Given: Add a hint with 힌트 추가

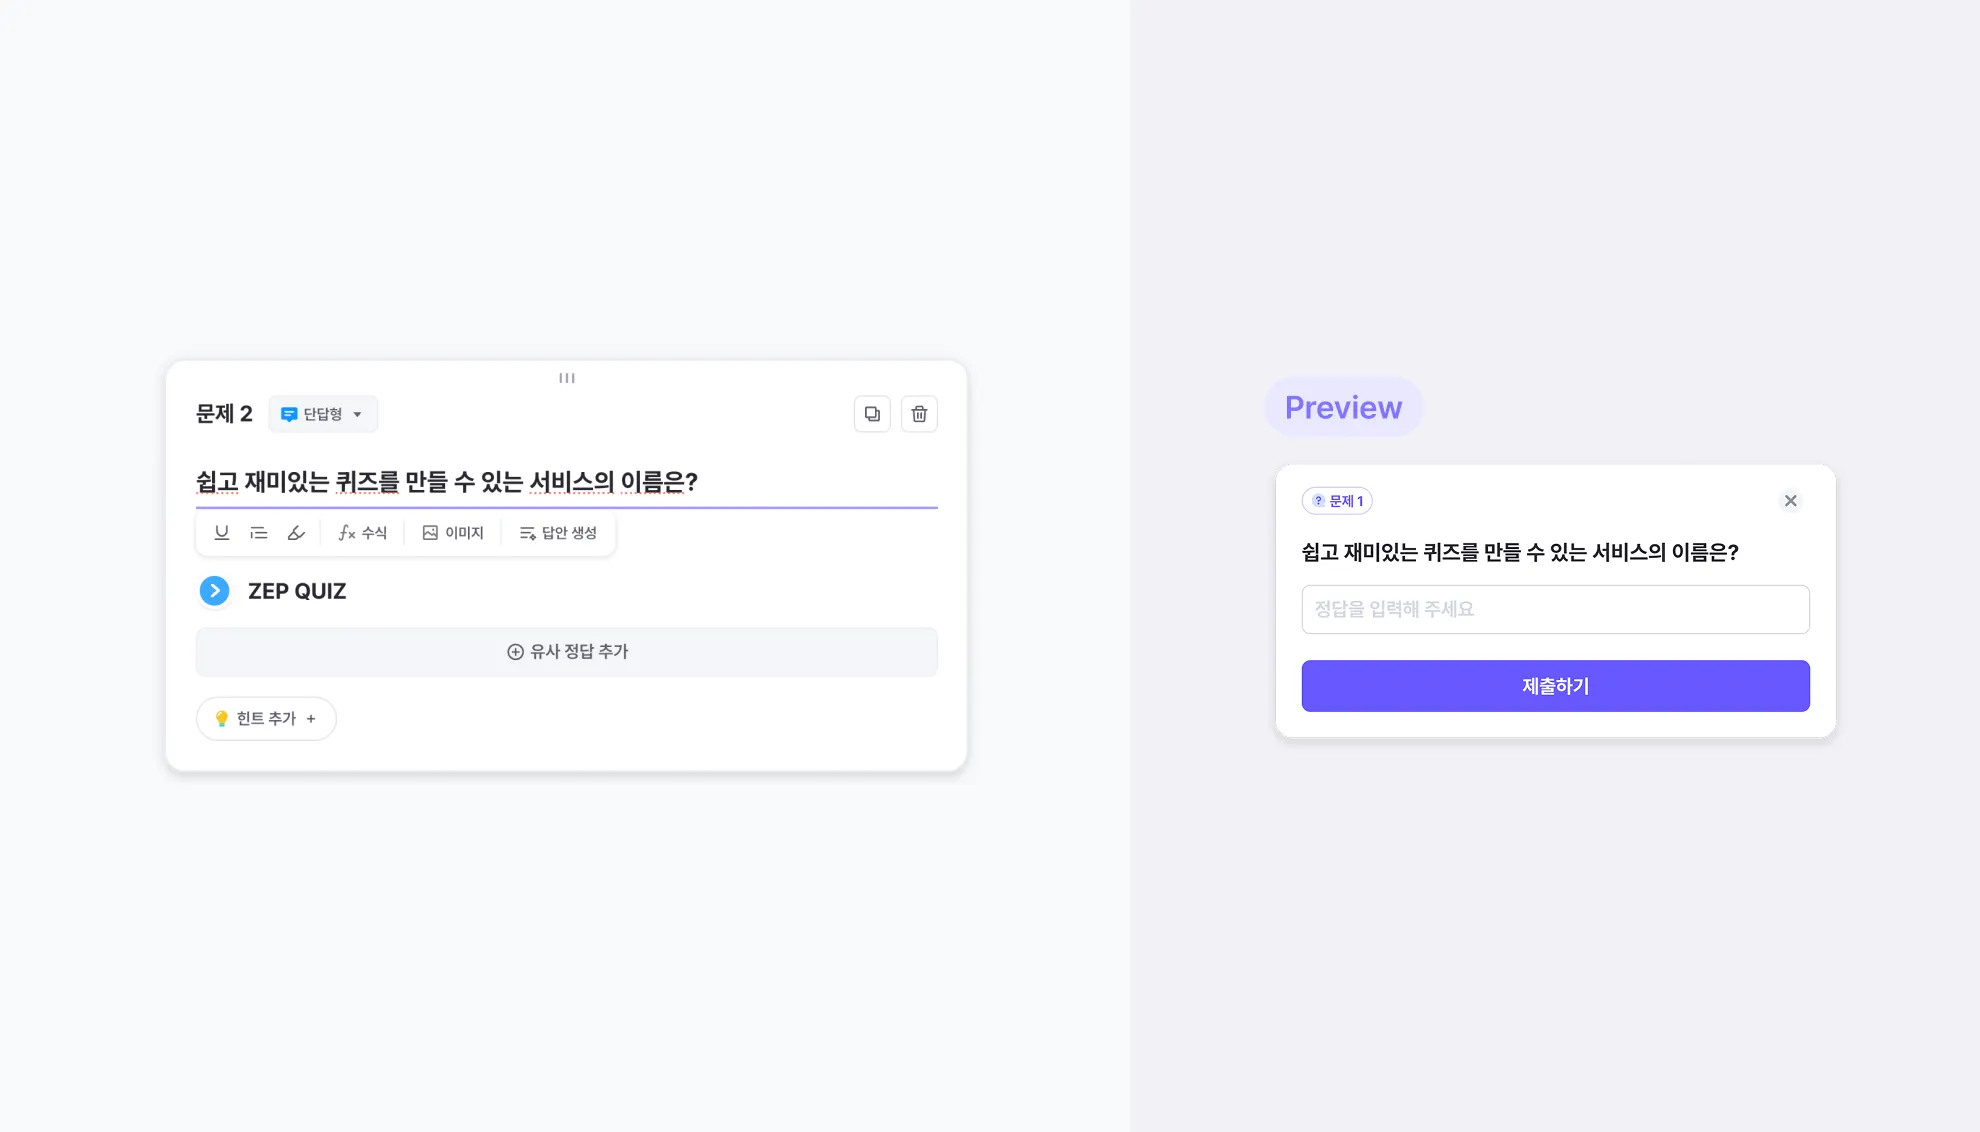Looking at the screenshot, I should [x=266, y=719].
